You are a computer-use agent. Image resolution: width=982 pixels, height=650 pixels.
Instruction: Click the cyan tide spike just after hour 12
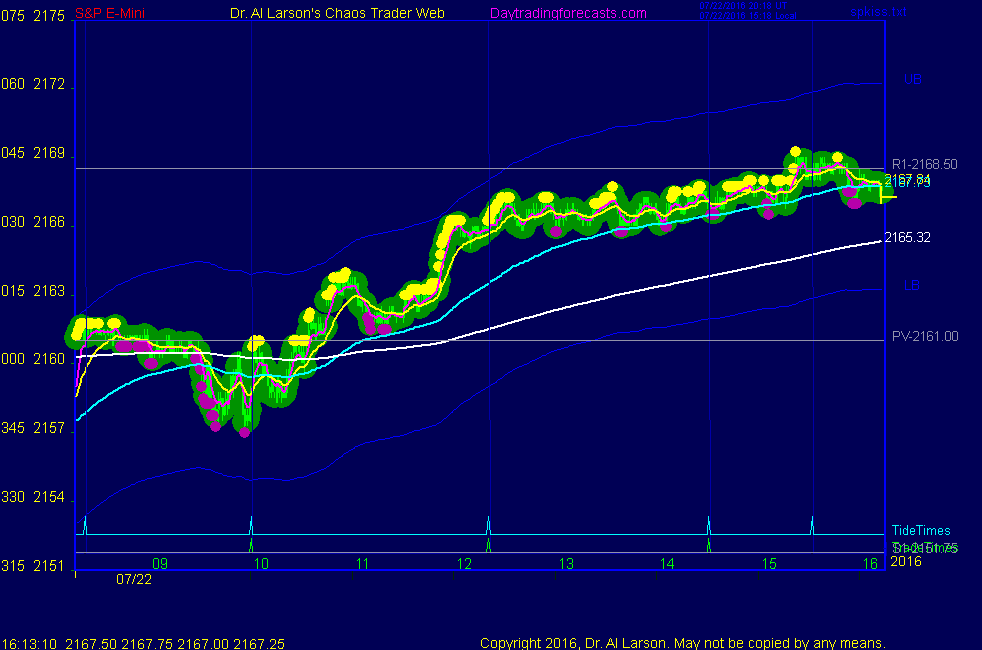488,525
